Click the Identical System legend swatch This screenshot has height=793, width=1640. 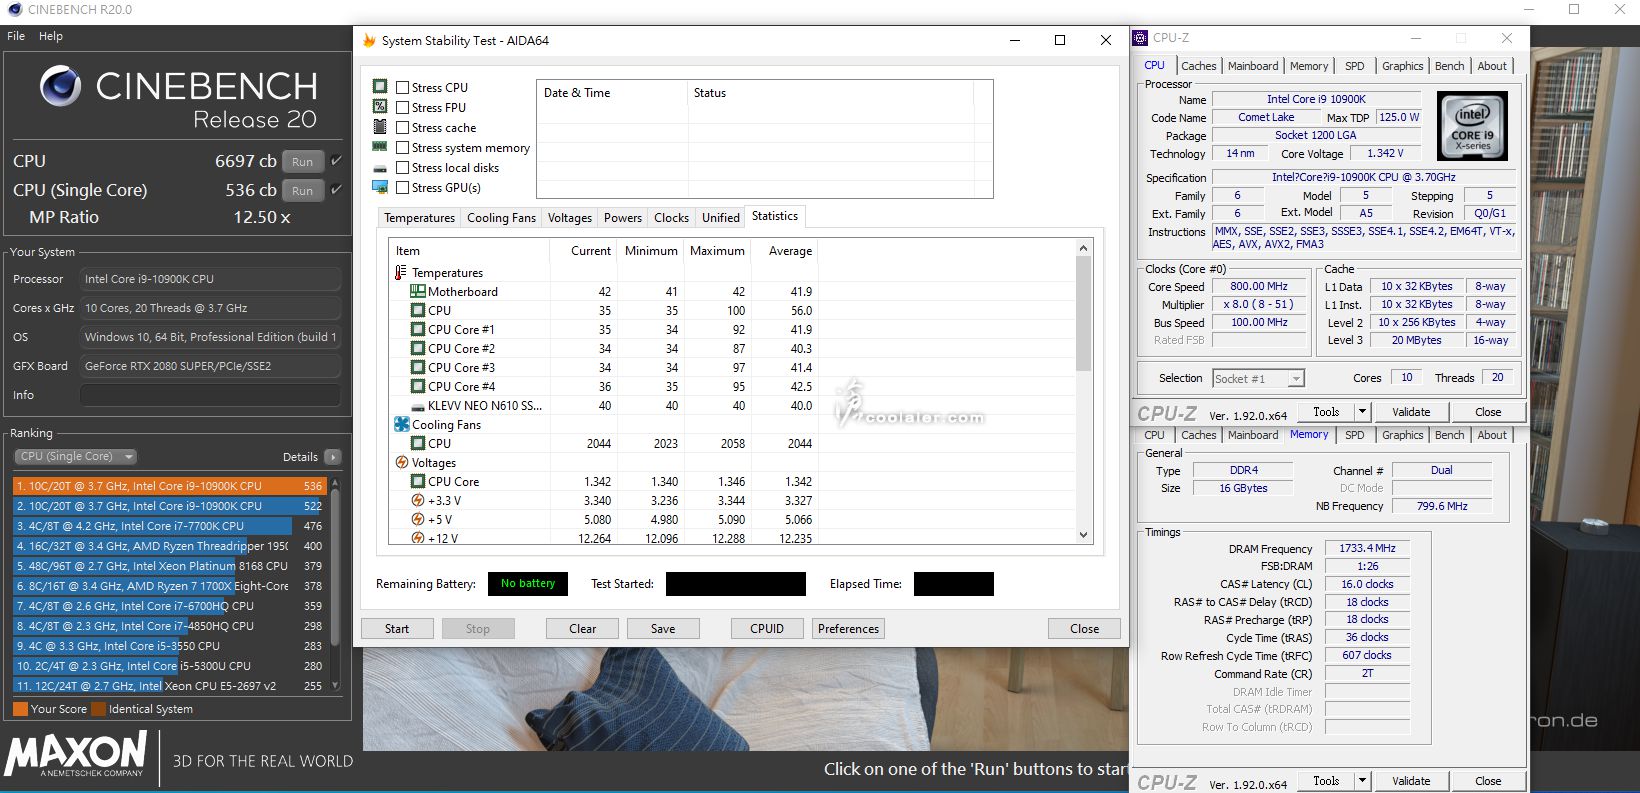click(98, 709)
